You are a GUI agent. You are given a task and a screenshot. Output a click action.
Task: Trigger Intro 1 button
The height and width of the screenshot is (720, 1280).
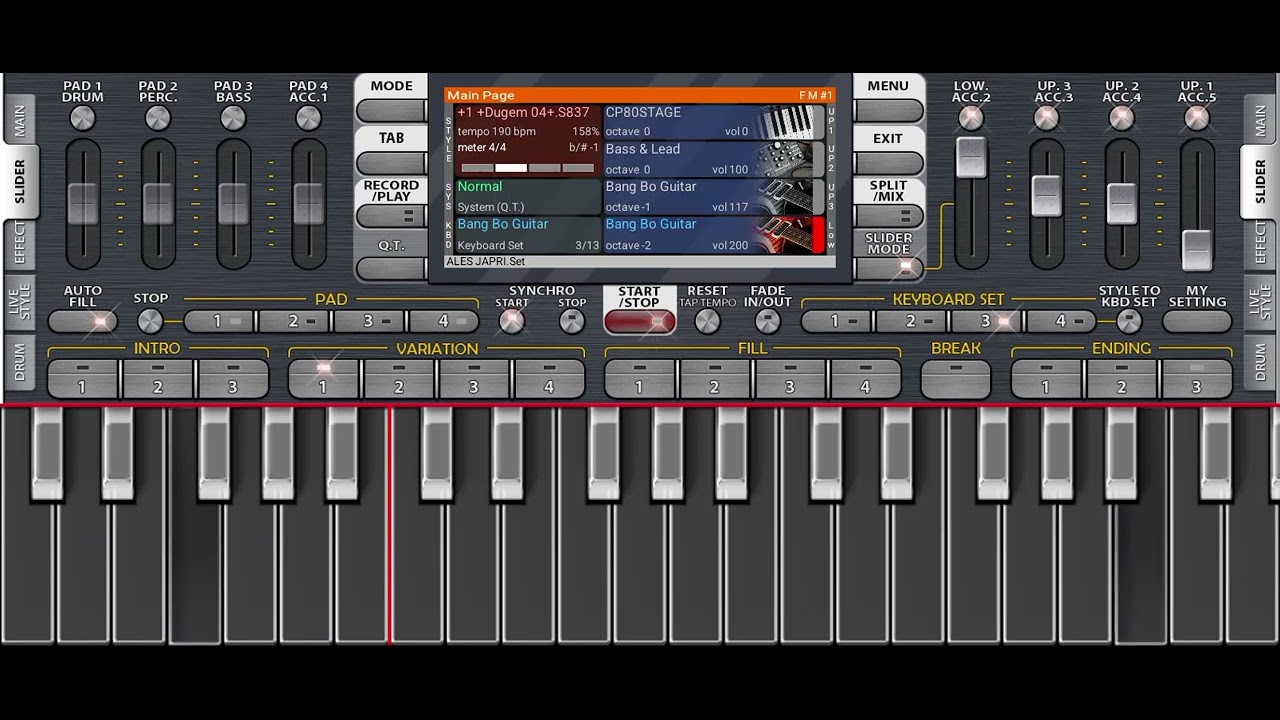point(82,379)
